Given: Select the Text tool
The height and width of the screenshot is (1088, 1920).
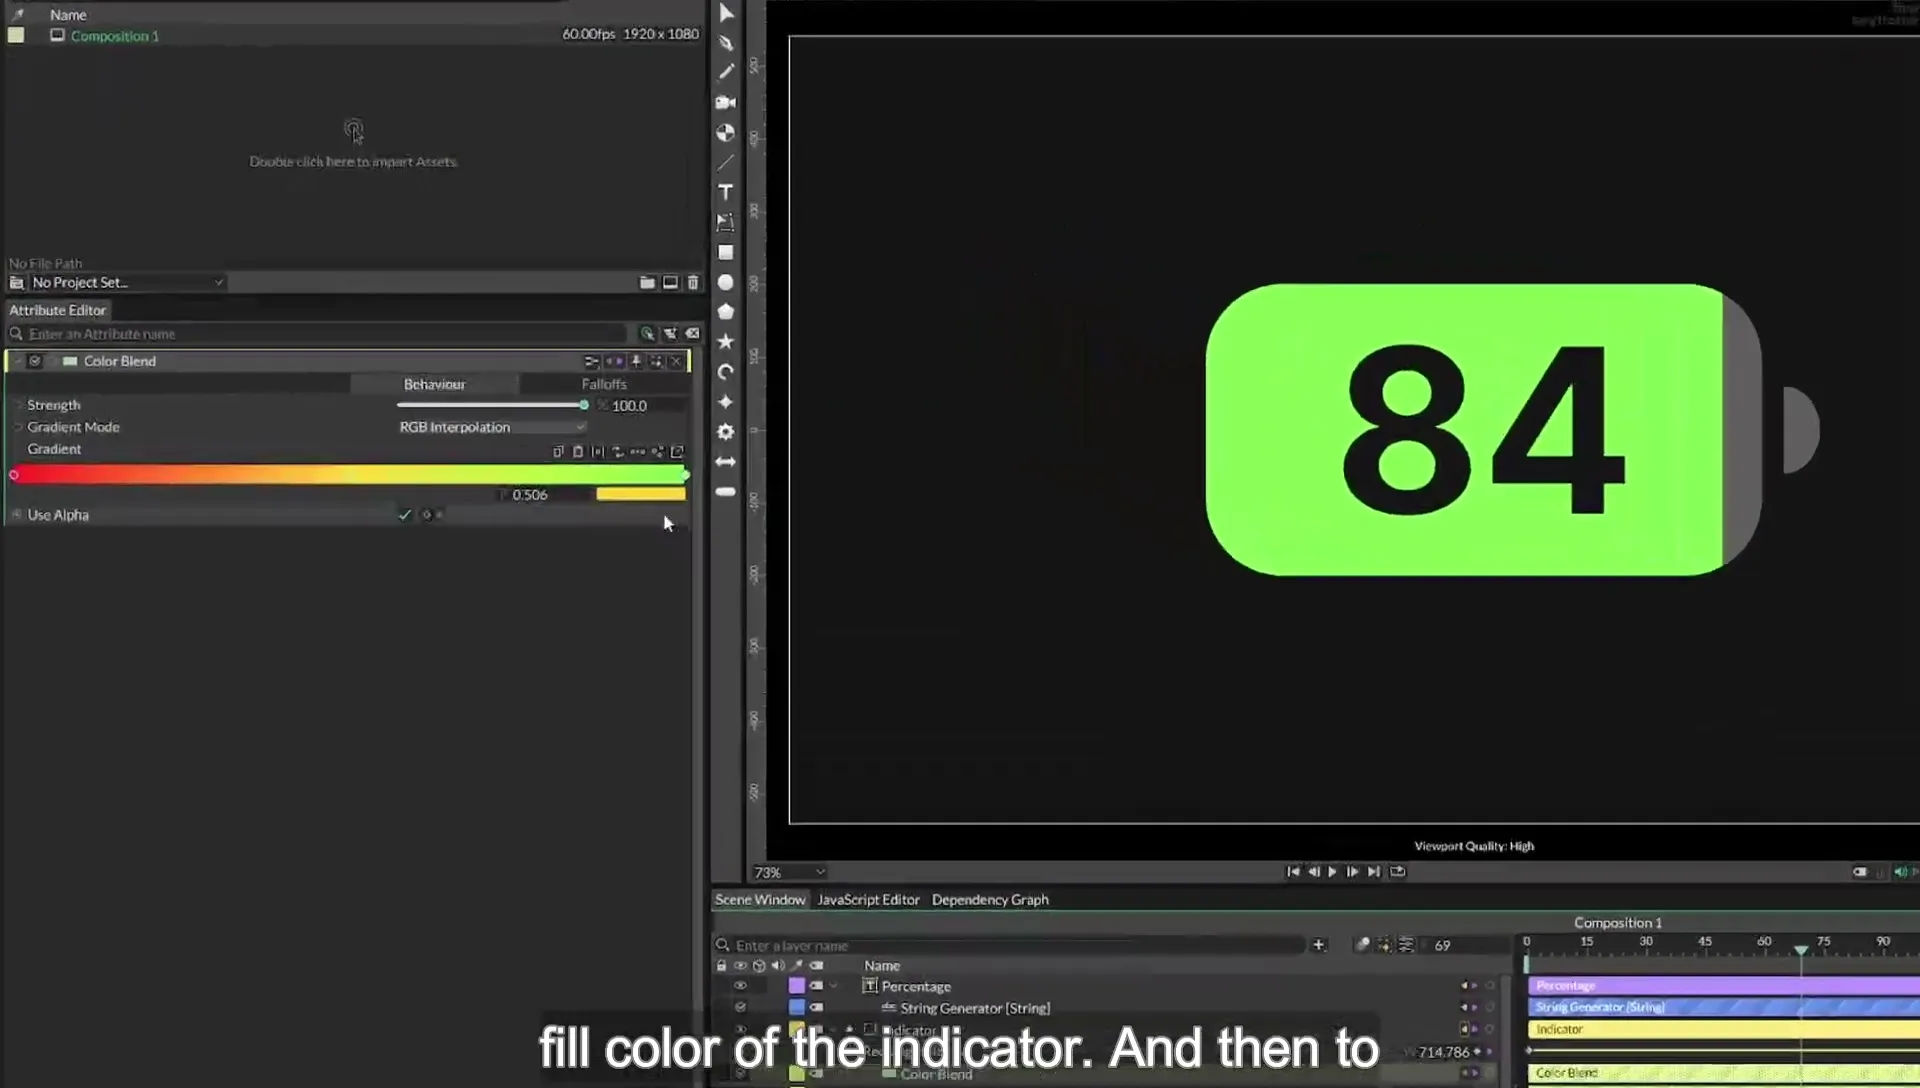Looking at the screenshot, I should coord(726,192).
